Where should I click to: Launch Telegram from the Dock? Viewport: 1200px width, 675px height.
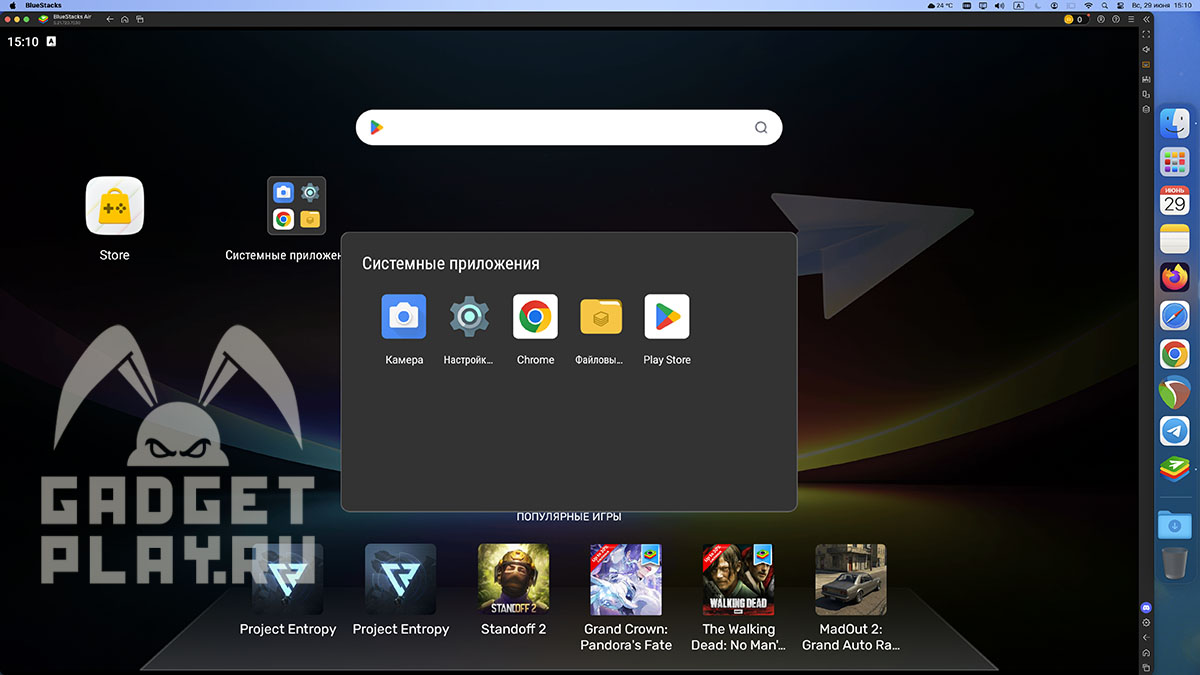pyautogui.click(x=1174, y=430)
